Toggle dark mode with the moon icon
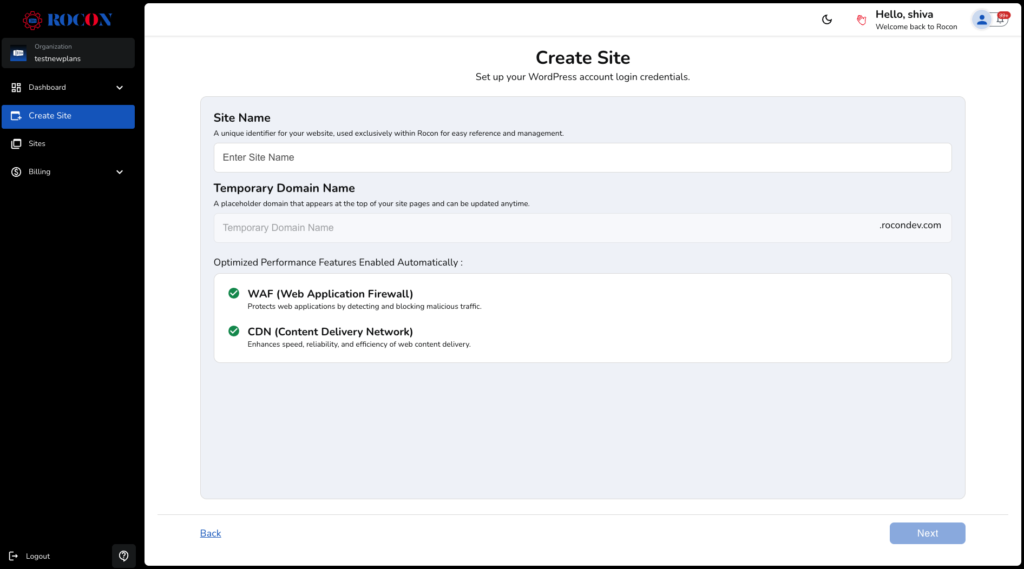This screenshot has width=1024, height=569. (827, 20)
